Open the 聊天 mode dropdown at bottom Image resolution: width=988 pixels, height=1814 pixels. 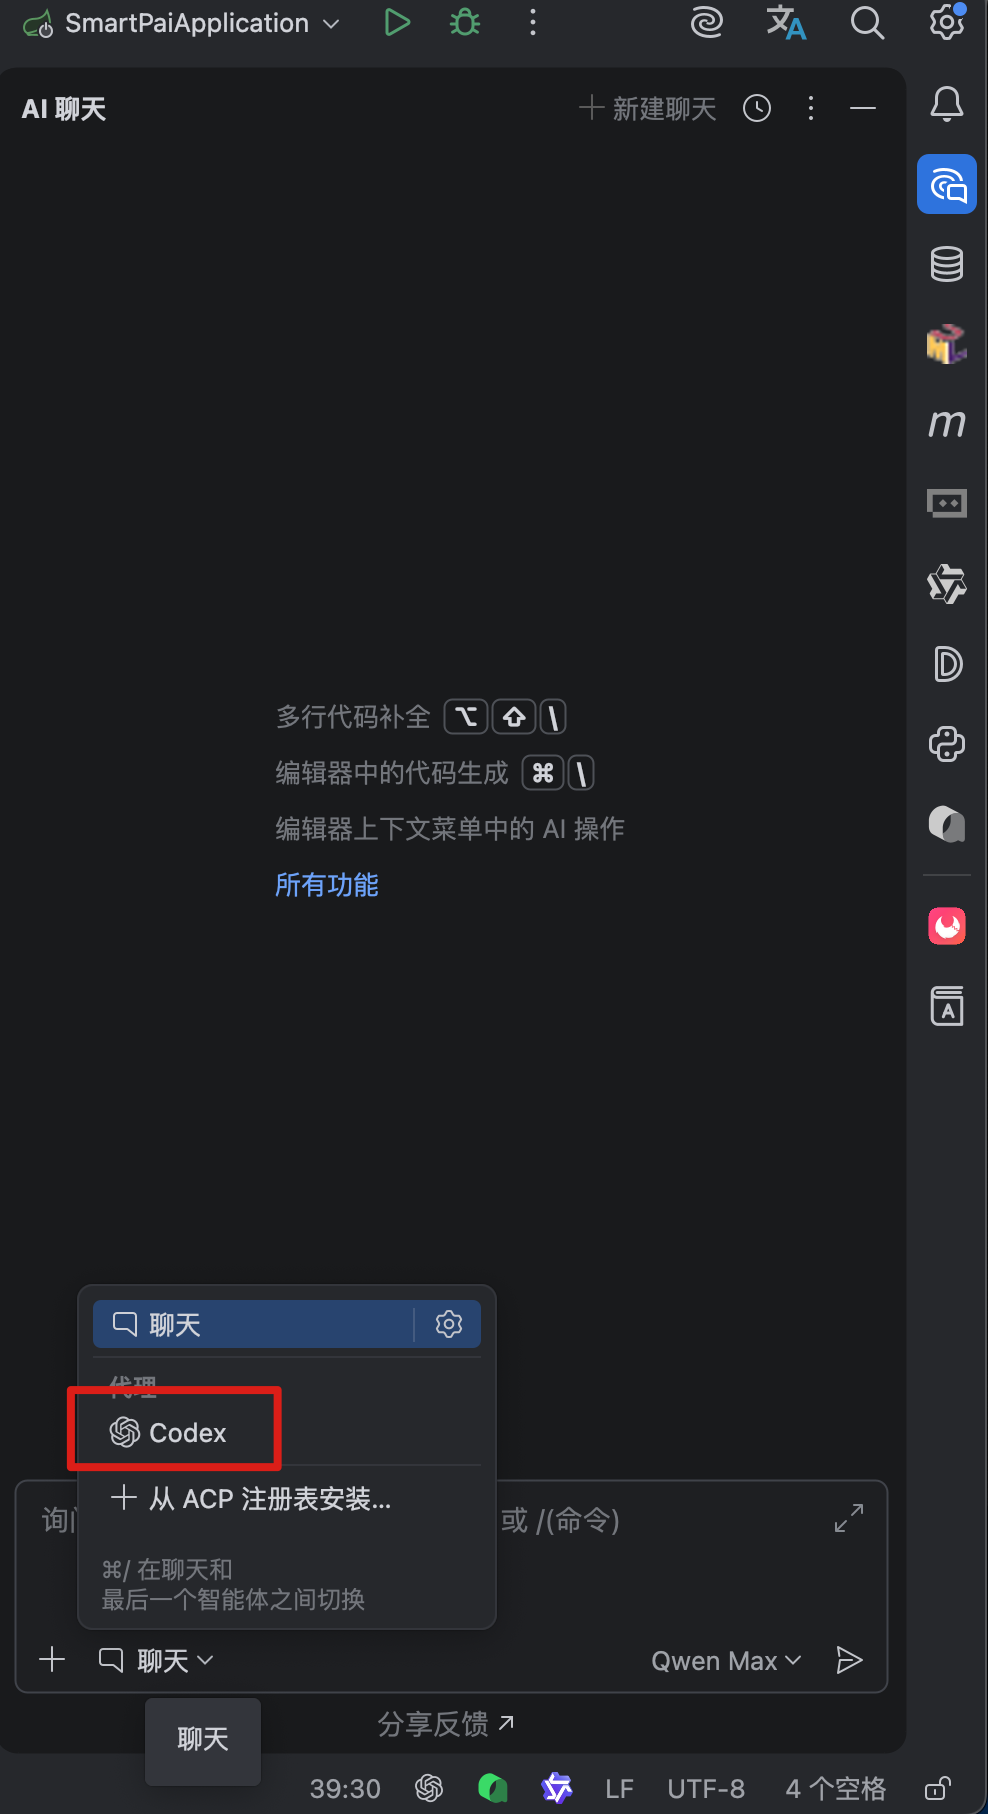[156, 1661]
